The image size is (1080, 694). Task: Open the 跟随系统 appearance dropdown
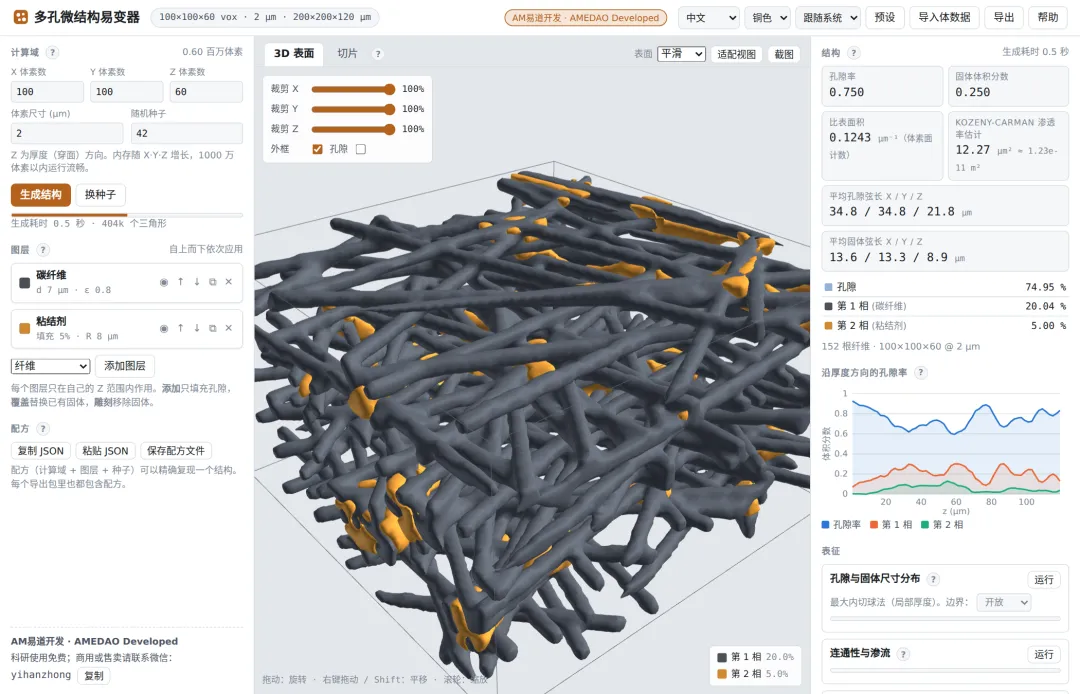point(828,18)
